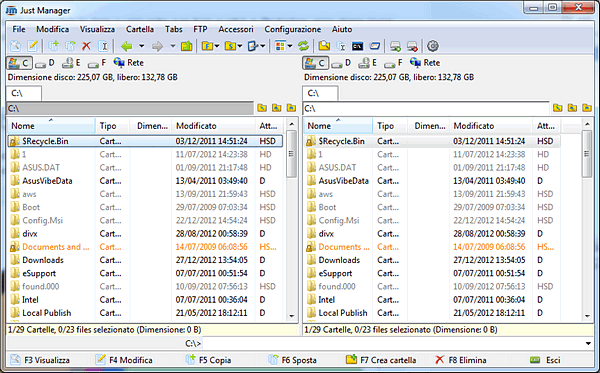Select drive F in left panel
Screen dimensions: 600x373
coord(97,63)
